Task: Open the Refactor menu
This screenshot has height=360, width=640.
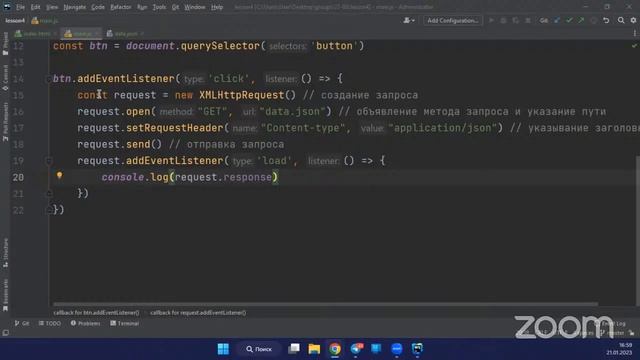Action: coord(121,7)
